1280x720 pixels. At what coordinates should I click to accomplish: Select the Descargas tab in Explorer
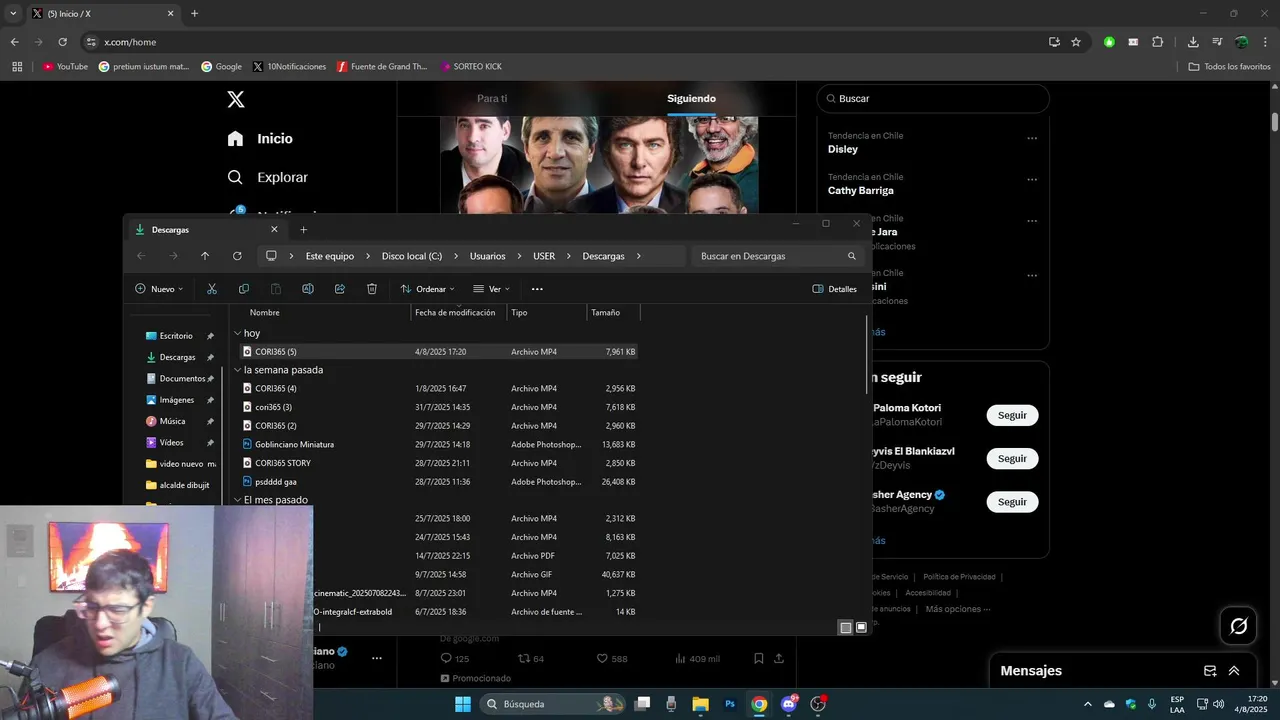click(207, 230)
